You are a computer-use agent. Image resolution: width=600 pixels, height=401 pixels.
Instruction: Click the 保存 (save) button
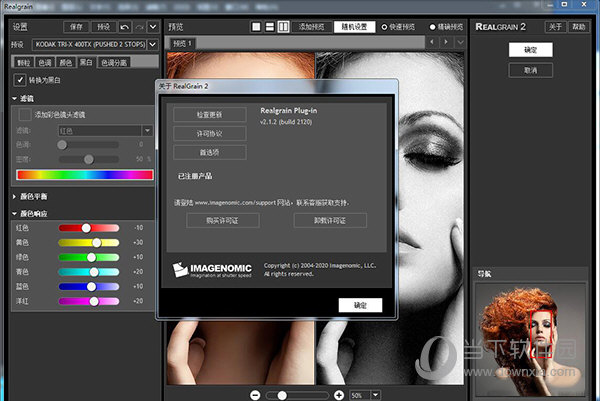coord(76,27)
